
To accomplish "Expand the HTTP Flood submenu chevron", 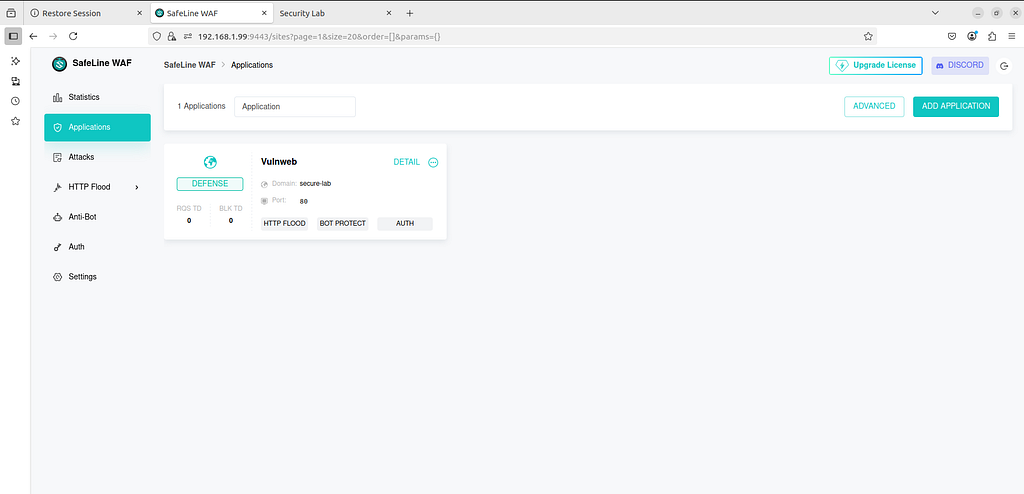I will click(136, 188).
